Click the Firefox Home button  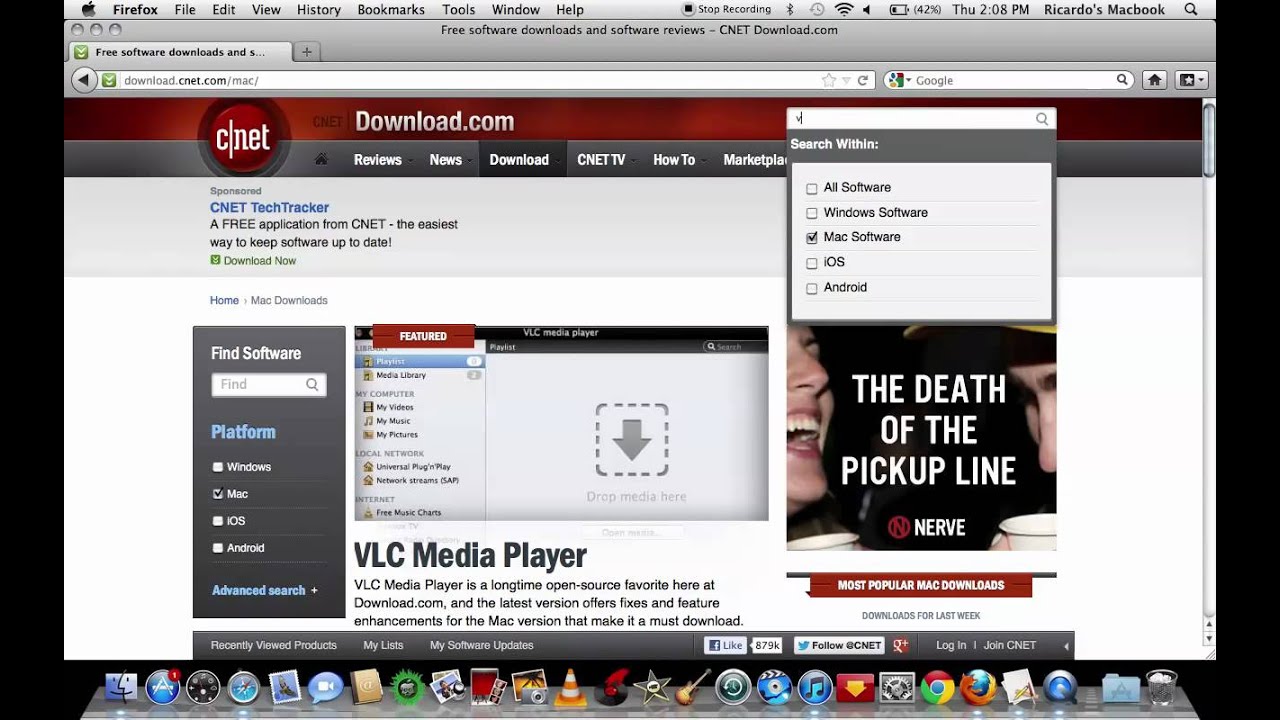point(1154,80)
